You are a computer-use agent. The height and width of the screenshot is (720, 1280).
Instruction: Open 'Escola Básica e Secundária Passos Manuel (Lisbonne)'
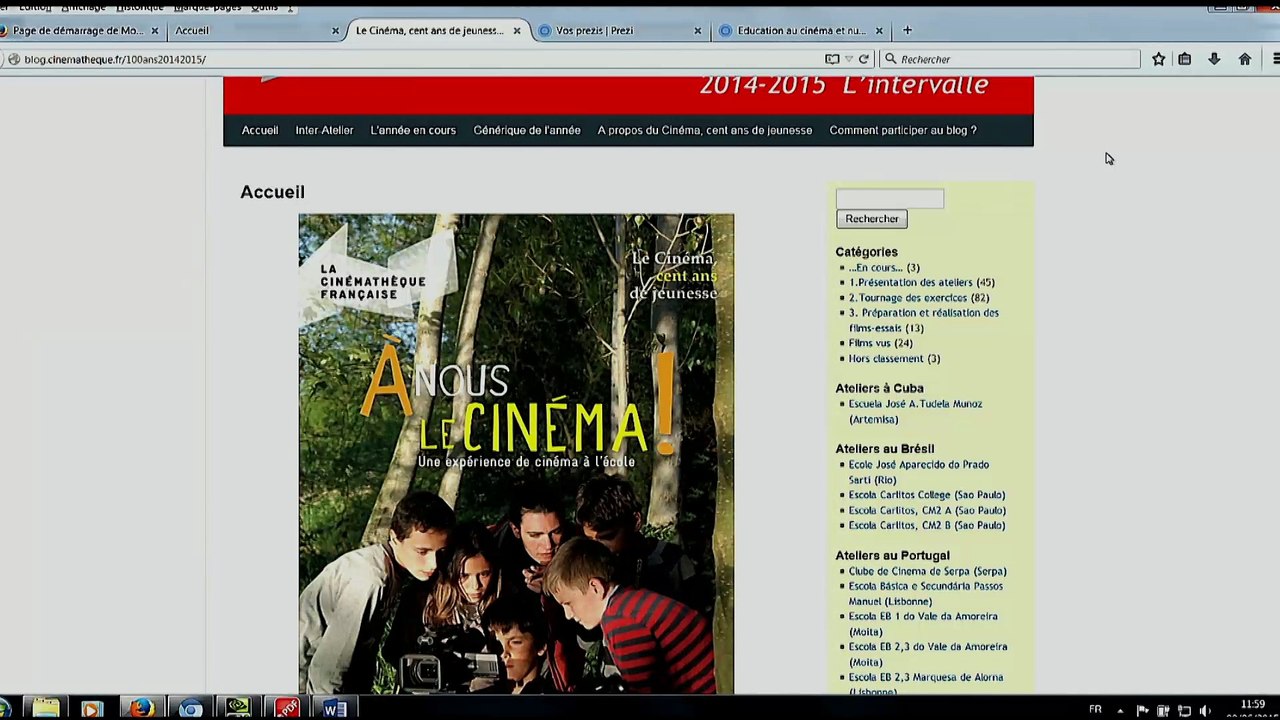click(x=925, y=594)
